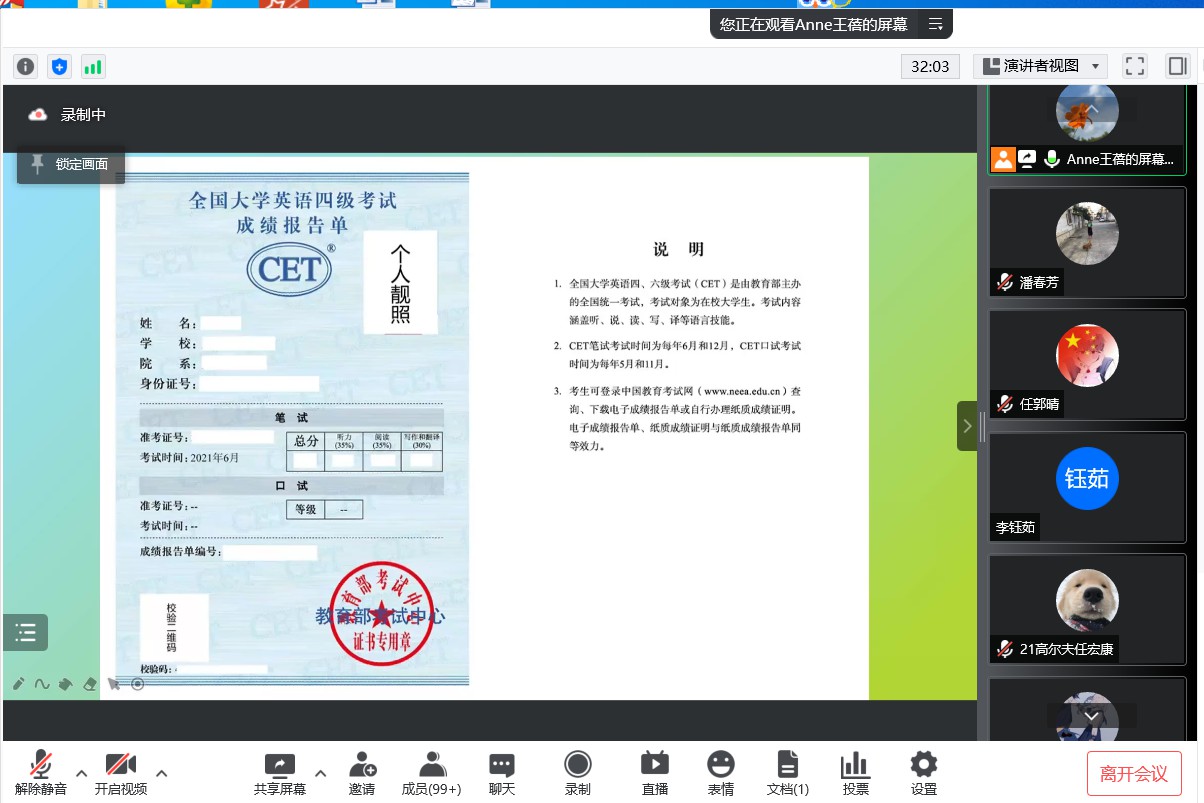Expand video options arrow beside 开启视频
The width and height of the screenshot is (1204, 803).
(x=161, y=772)
